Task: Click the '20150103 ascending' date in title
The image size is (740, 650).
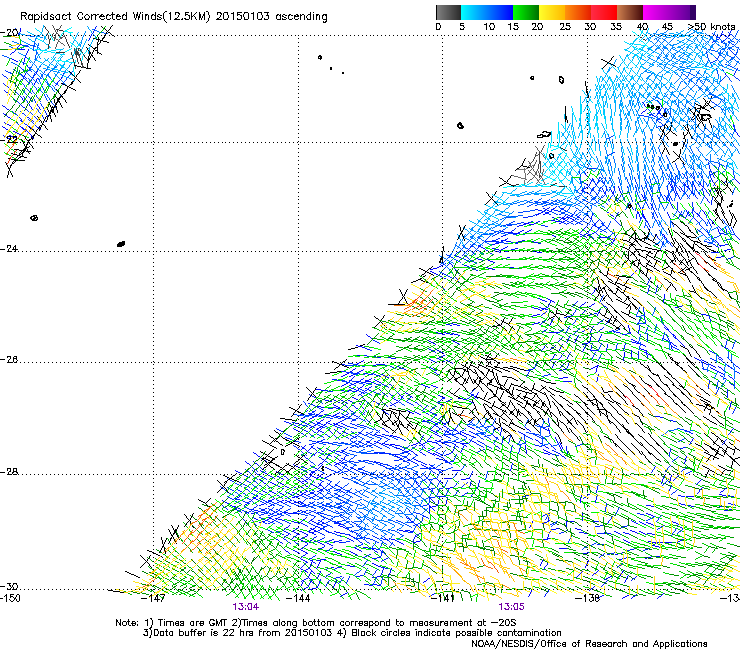Action: click(x=271, y=17)
